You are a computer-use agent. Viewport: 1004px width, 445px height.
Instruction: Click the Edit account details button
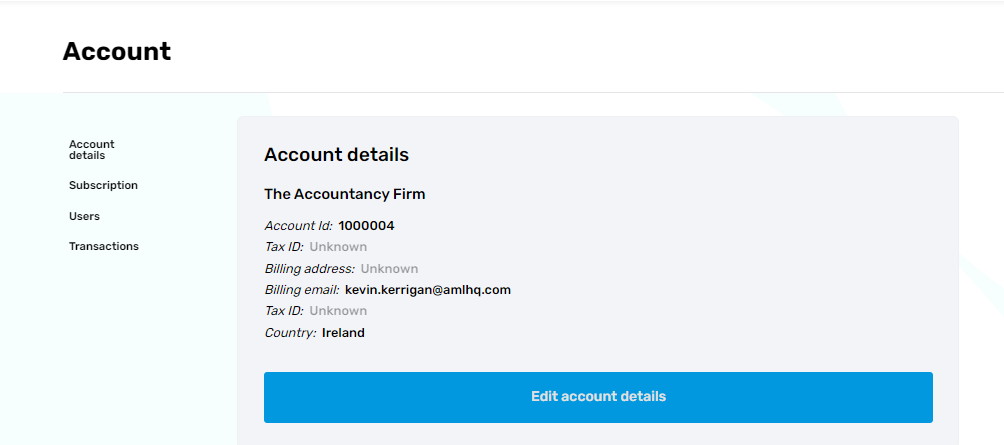pos(598,397)
